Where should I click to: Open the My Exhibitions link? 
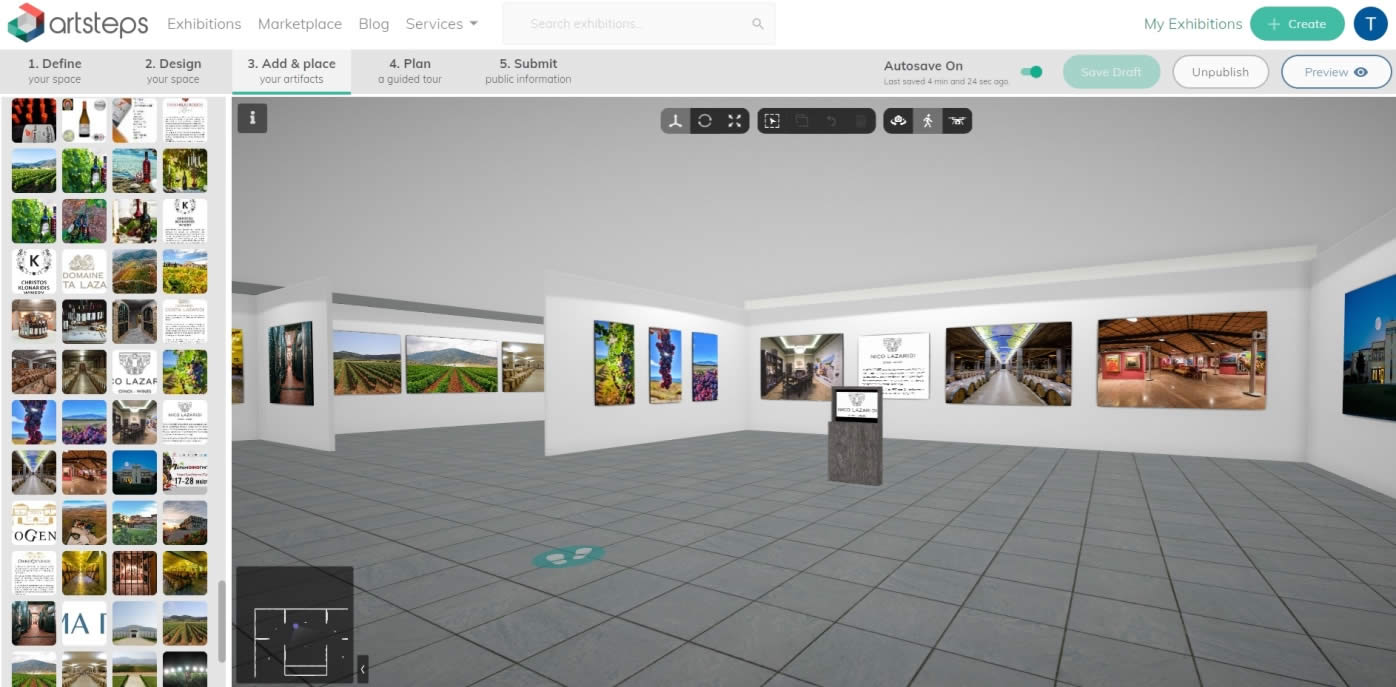[1192, 24]
